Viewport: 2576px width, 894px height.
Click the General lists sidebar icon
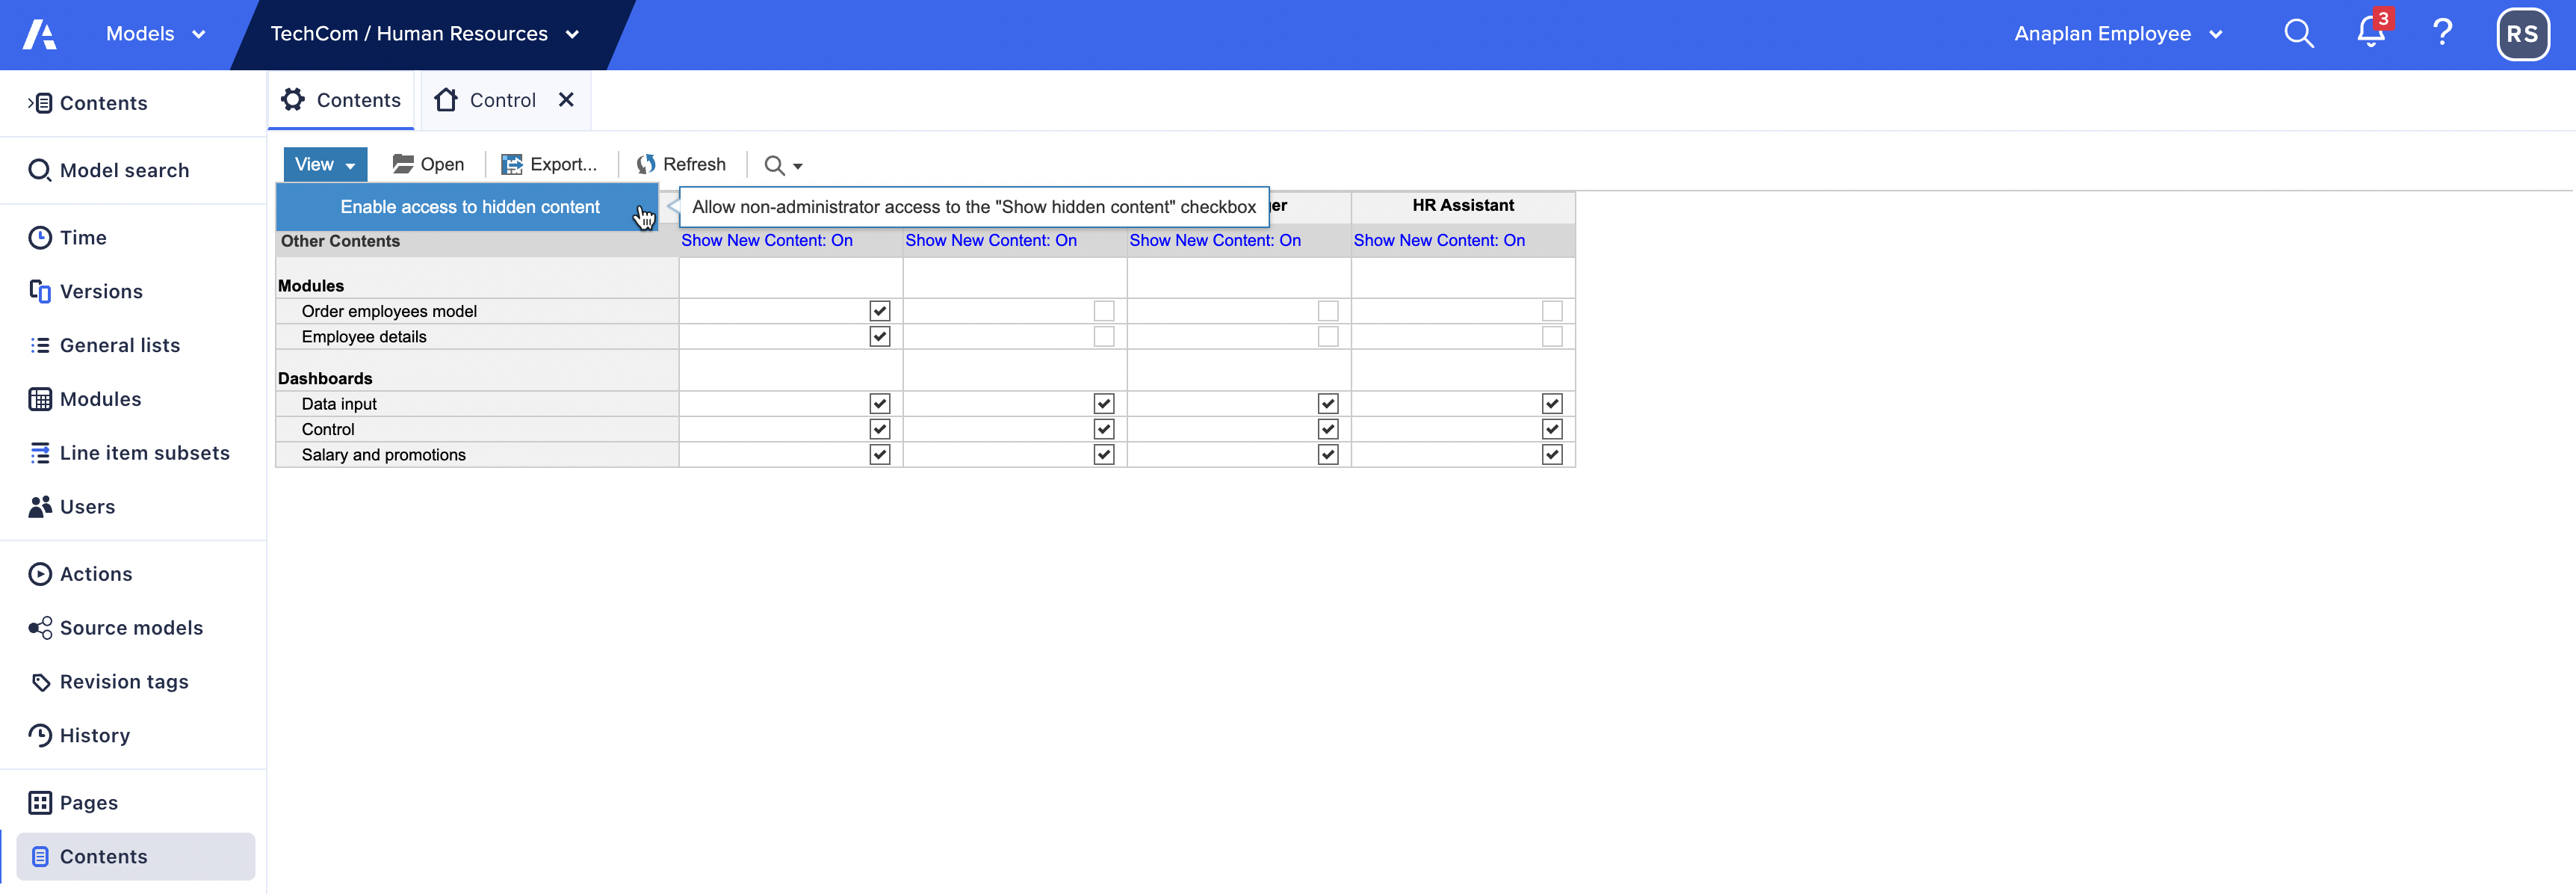pyautogui.click(x=40, y=345)
